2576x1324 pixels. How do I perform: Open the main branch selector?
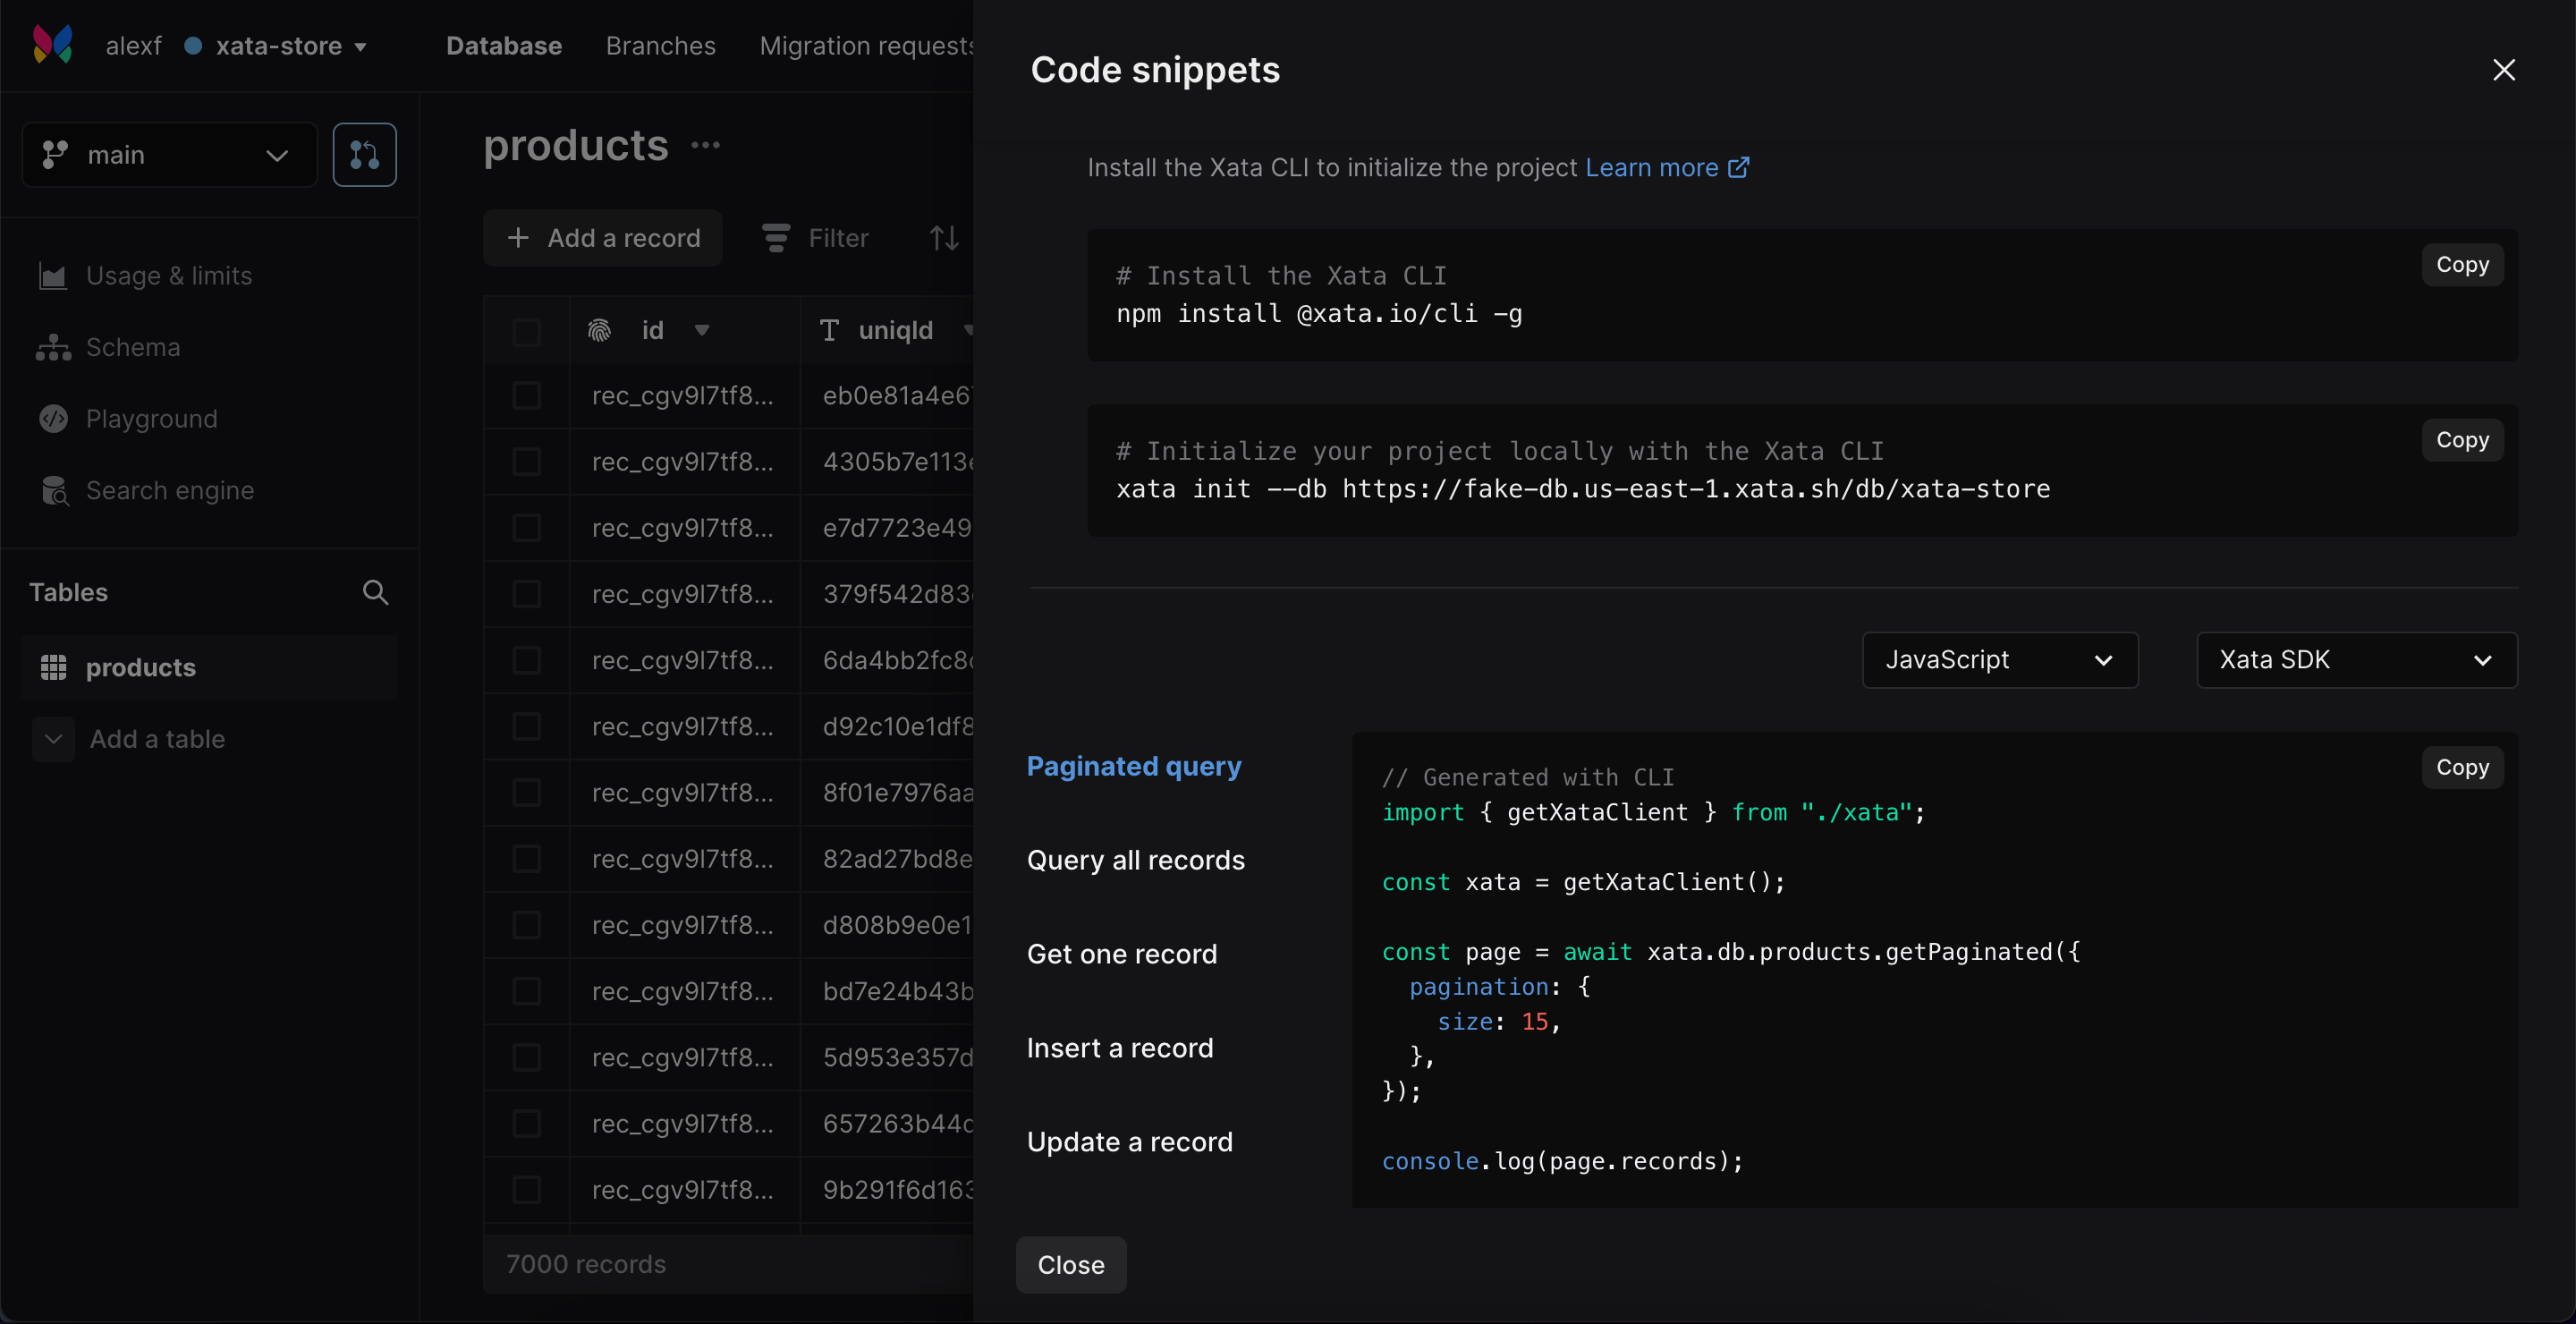[169, 155]
